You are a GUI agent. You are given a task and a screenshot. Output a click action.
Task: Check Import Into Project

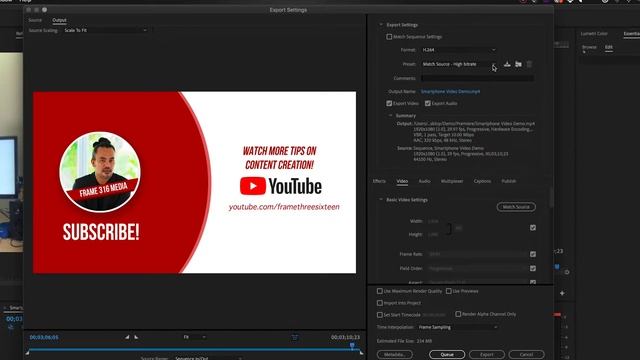click(380, 303)
